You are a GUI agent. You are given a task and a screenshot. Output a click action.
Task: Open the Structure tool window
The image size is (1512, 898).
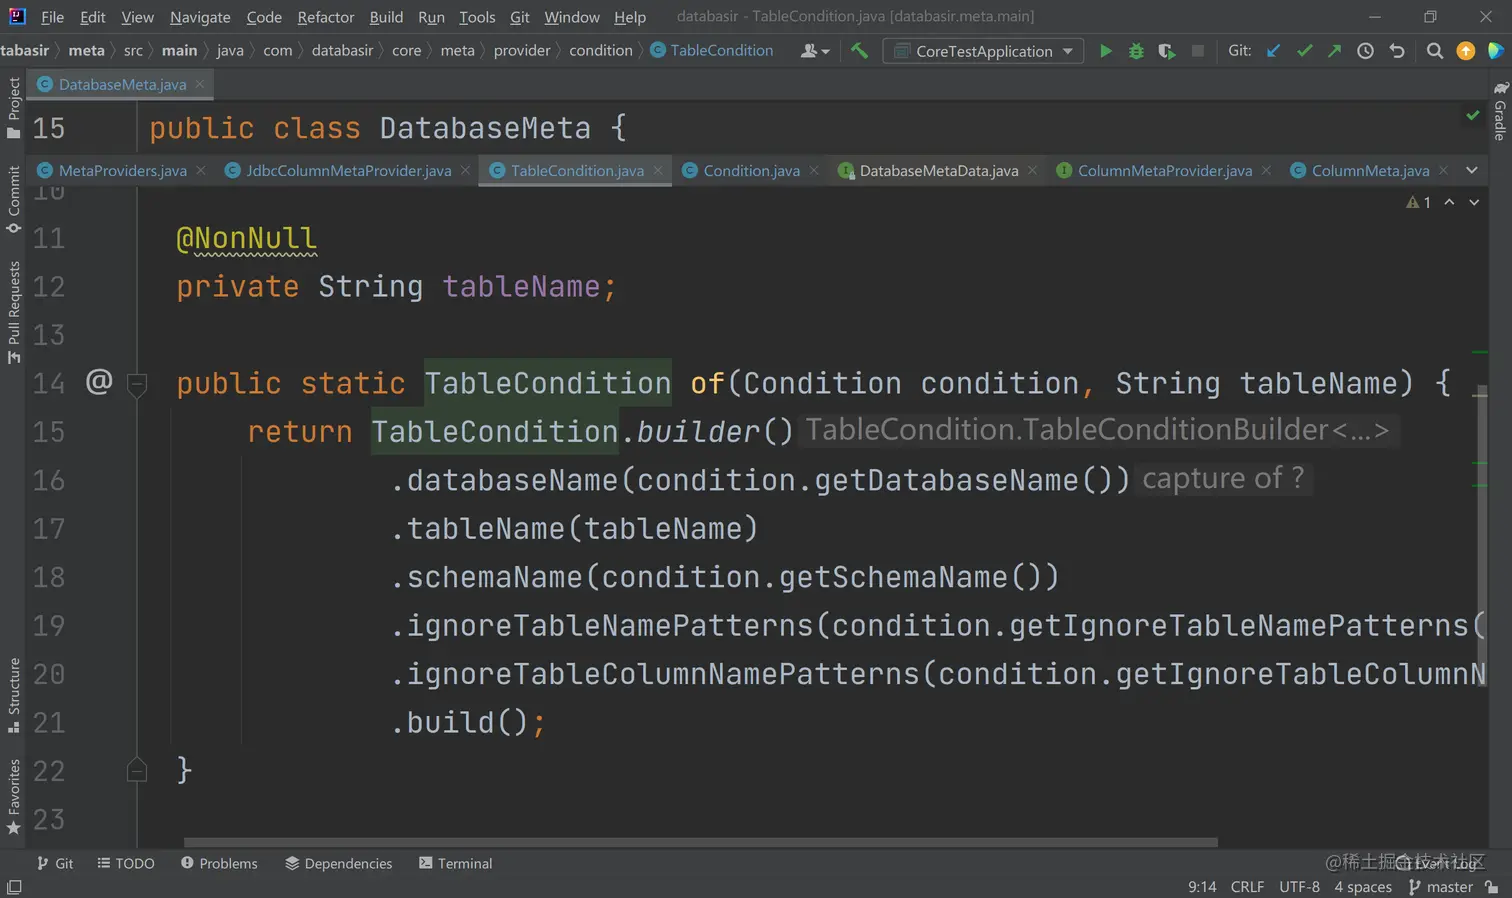[x=14, y=694]
